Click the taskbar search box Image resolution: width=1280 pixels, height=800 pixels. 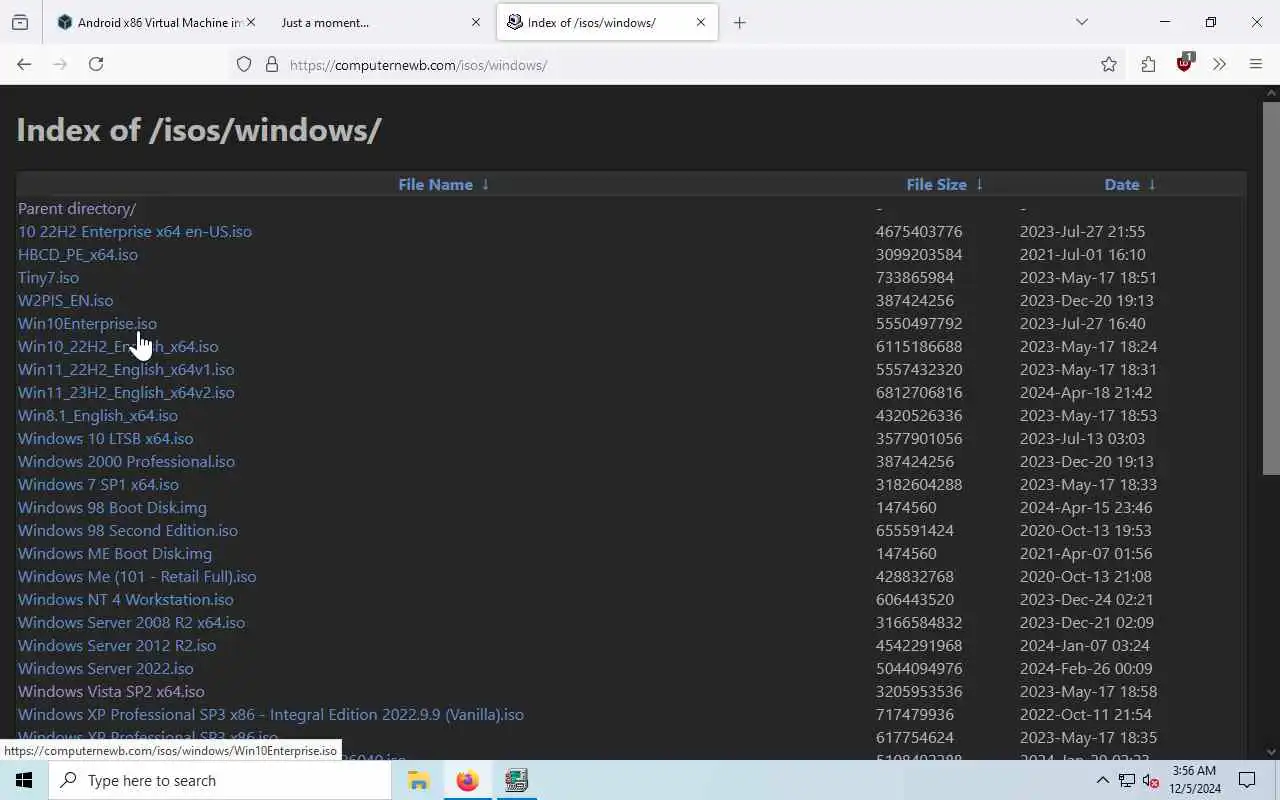[220, 780]
